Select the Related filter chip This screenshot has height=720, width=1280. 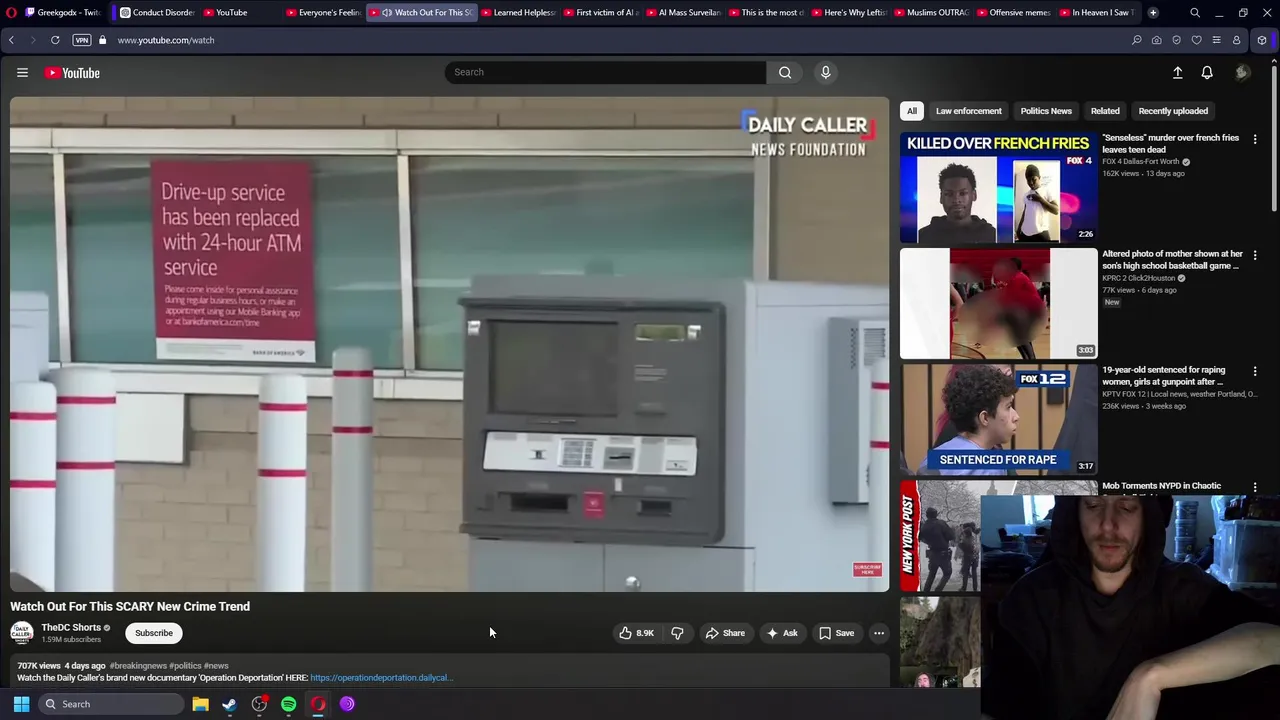pyautogui.click(x=1105, y=111)
